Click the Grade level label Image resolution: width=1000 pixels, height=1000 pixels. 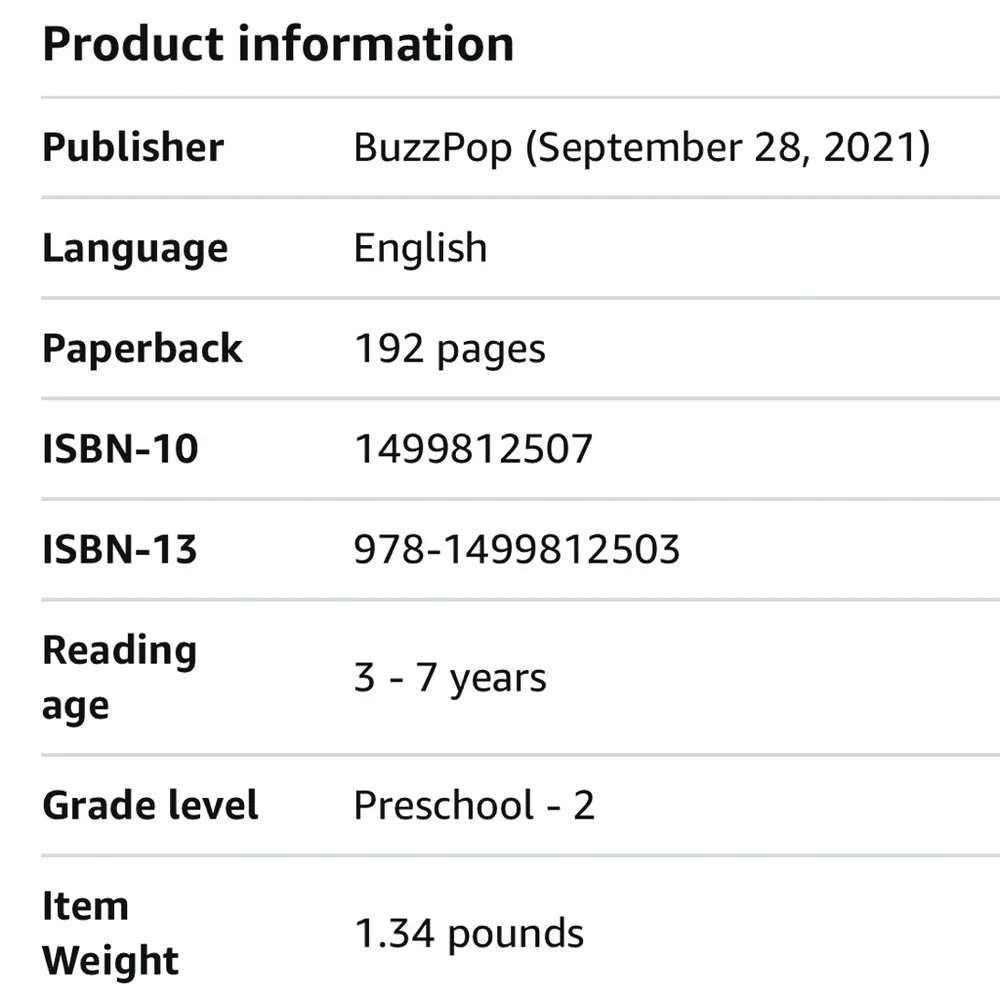click(x=150, y=806)
